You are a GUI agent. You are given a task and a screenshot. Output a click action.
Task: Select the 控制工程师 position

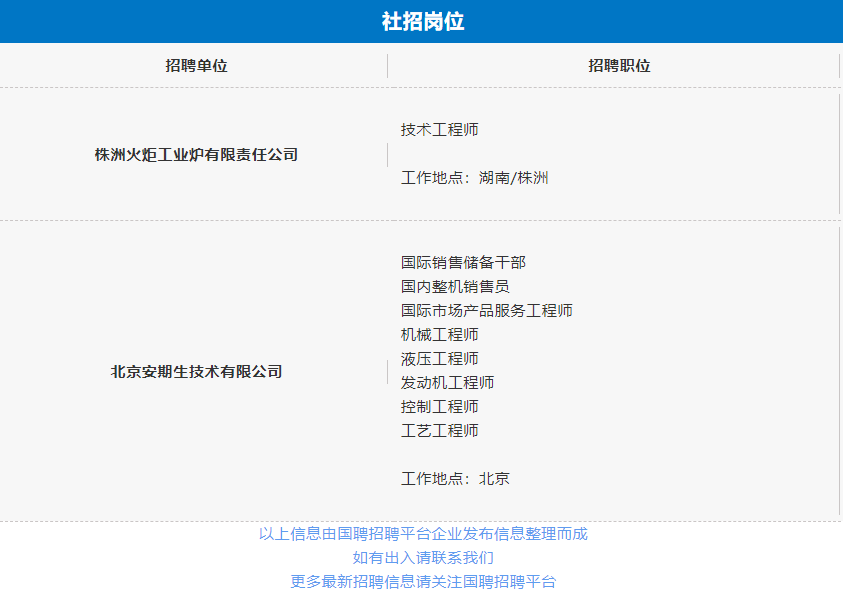439,407
